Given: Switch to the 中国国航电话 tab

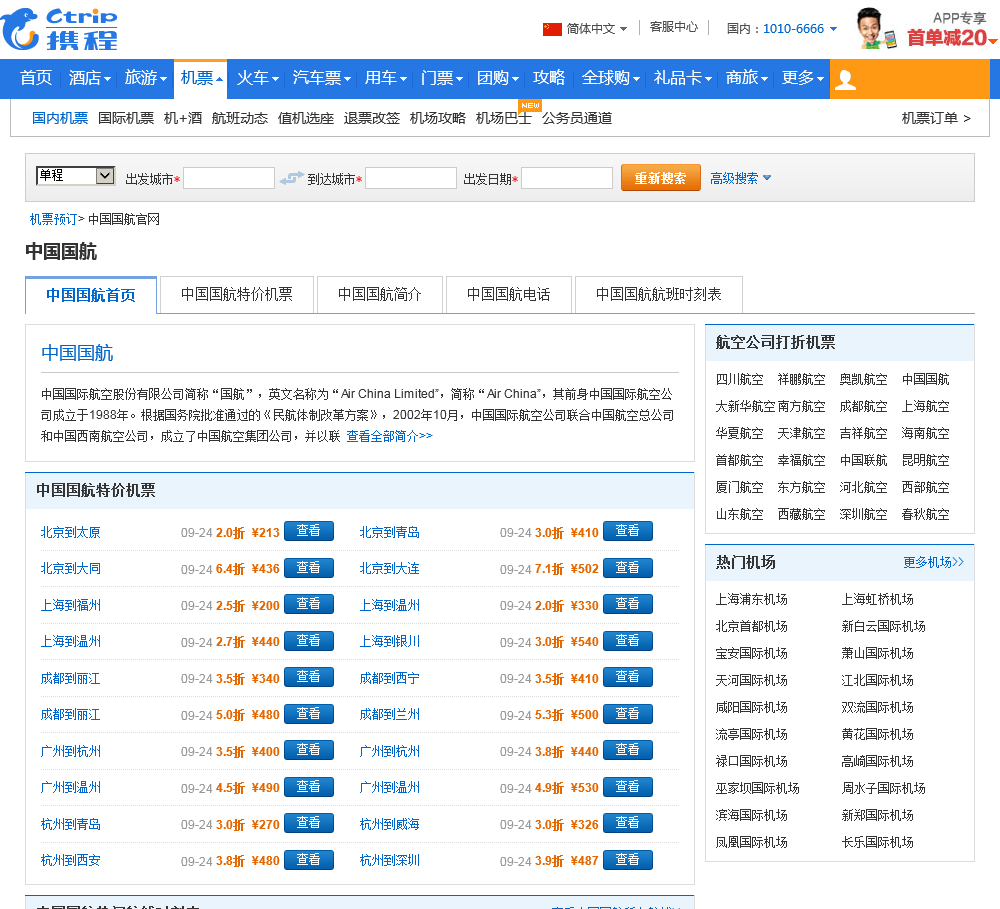Looking at the screenshot, I should [x=508, y=295].
